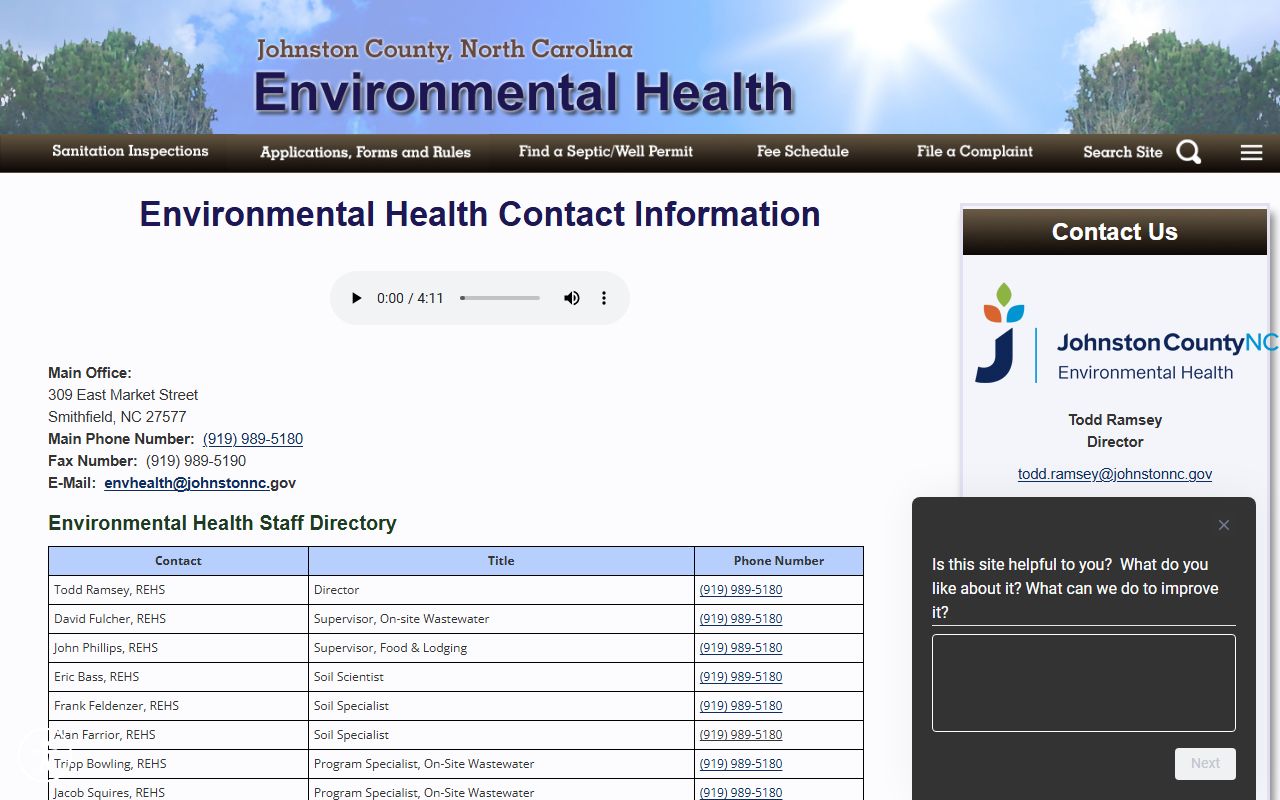
Task: Select 'Supervisor, Food & Lodging' cell
Action: click(x=501, y=648)
